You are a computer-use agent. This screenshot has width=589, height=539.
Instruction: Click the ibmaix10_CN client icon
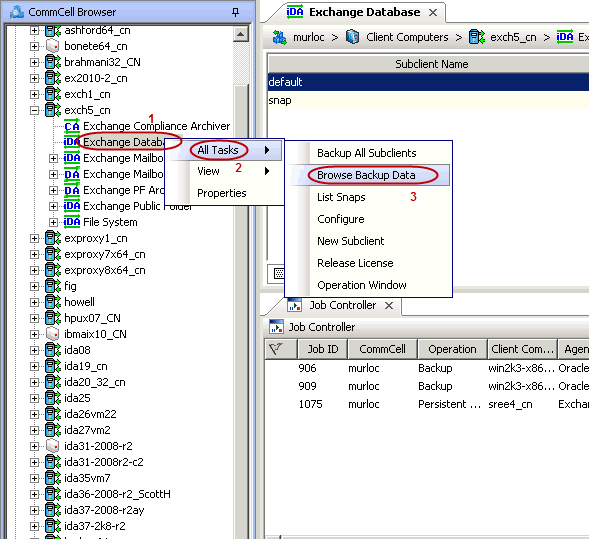click(53, 334)
